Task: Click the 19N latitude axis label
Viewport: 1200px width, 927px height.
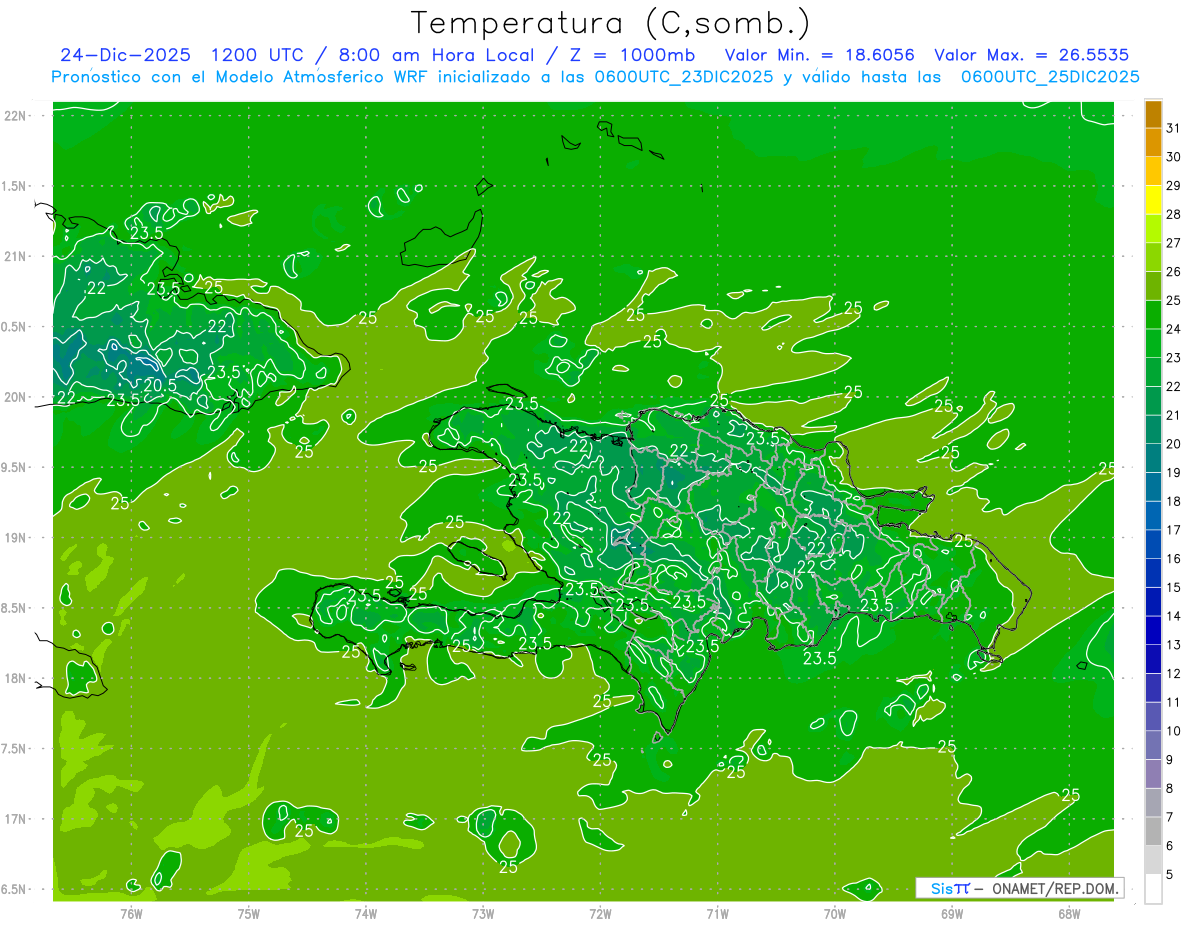Action: click(14, 537)
